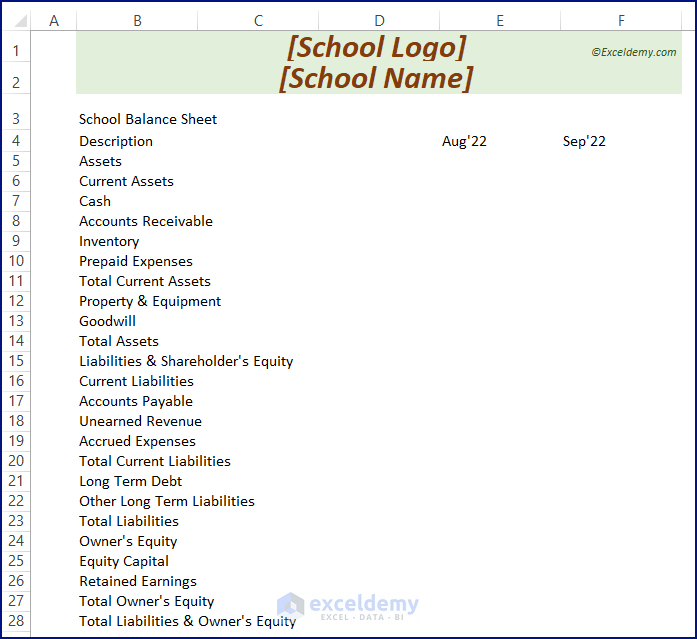Click the [School Name] title cell
The width and height of the screenshot is (697, 639).
[376, 78]
